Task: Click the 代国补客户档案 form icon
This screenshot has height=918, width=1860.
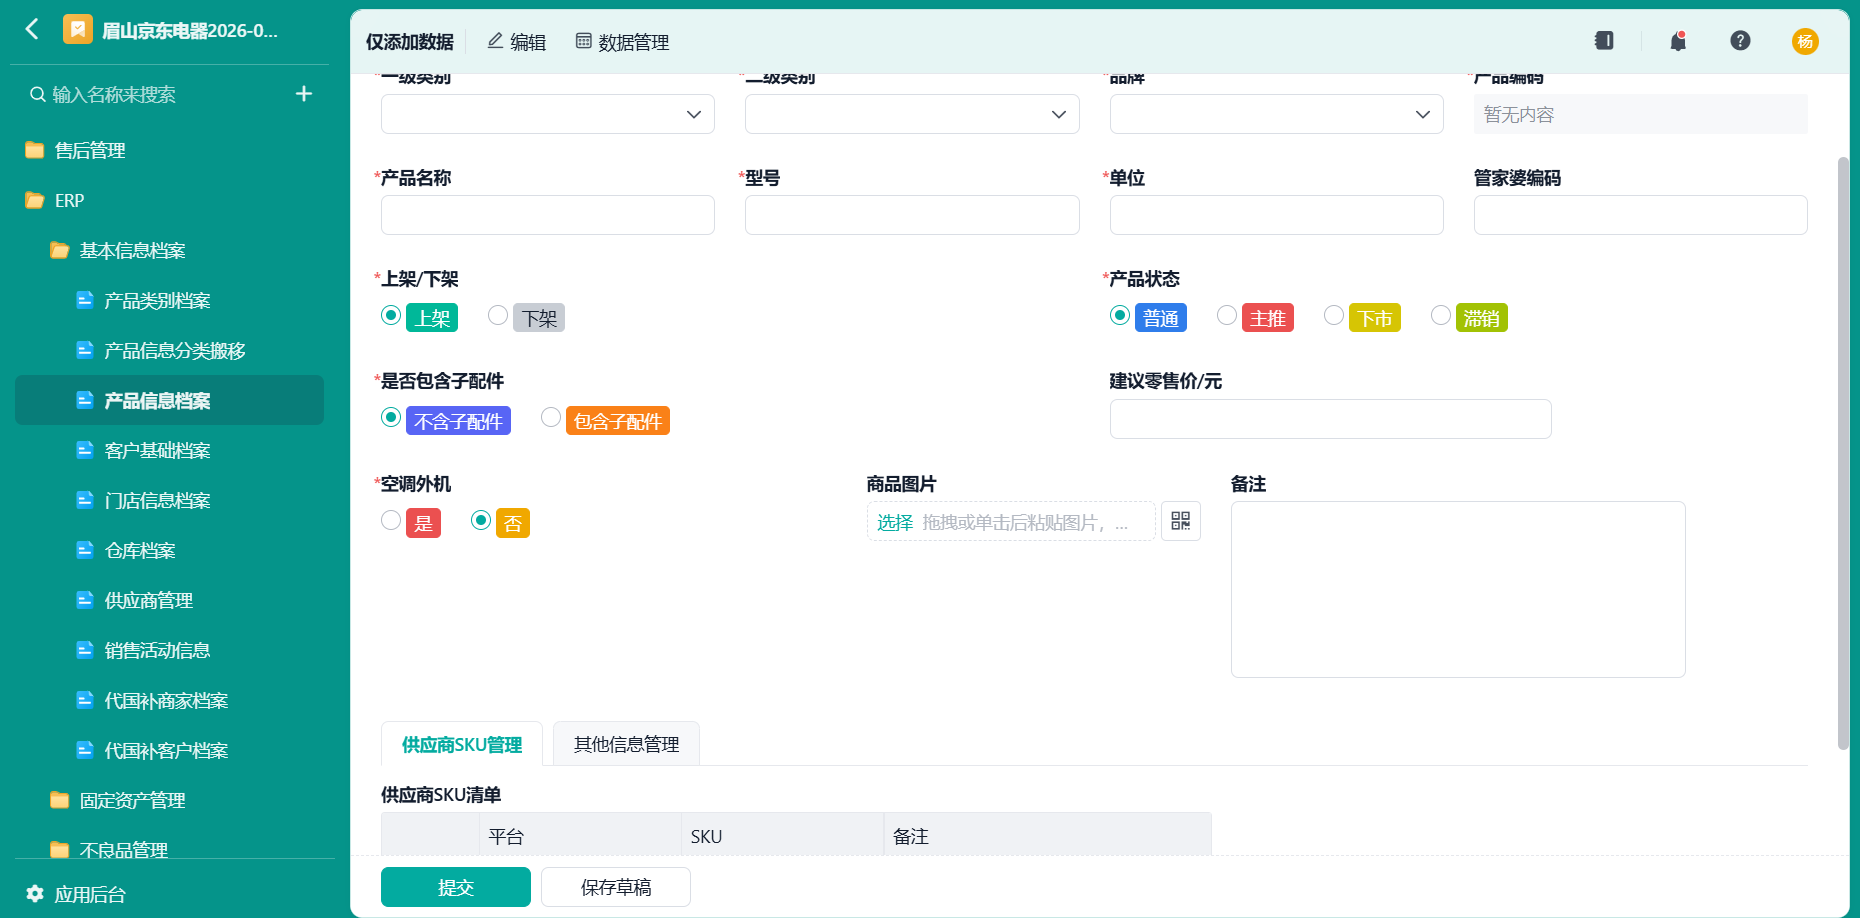Action: 85,750
